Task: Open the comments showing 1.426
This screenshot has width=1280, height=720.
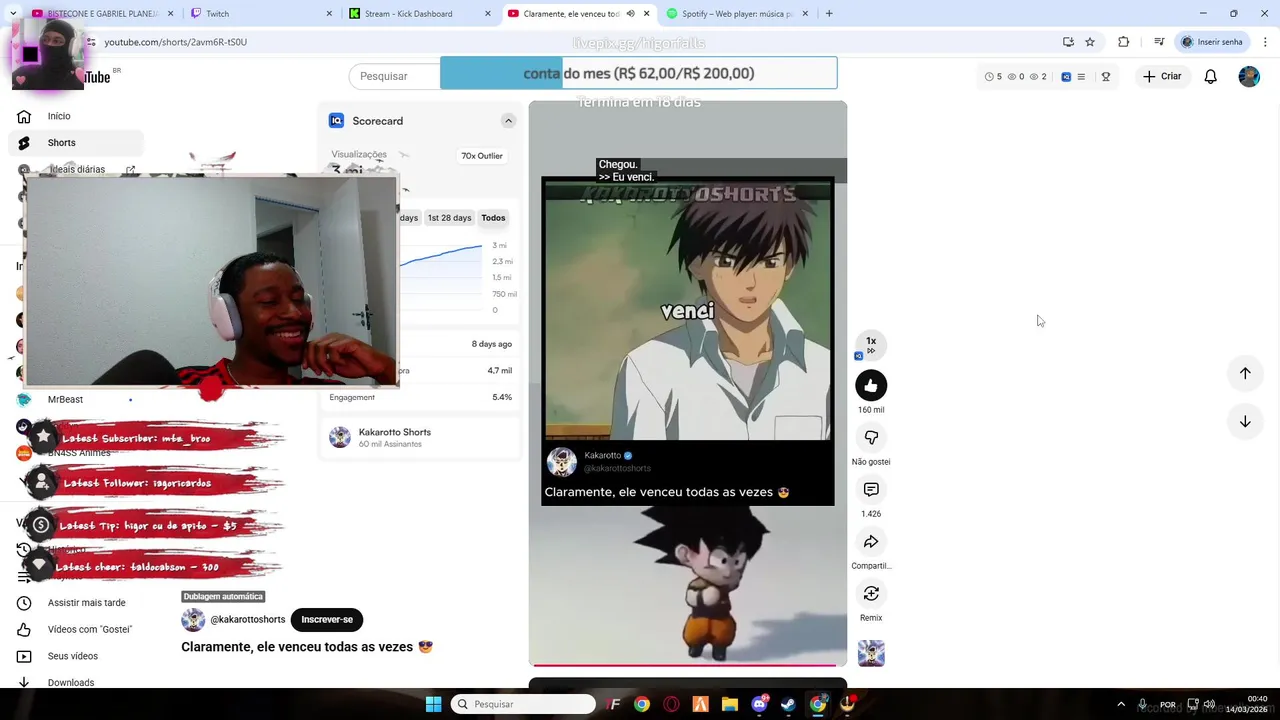Action: pyautogui.click(x=871, y=489)
